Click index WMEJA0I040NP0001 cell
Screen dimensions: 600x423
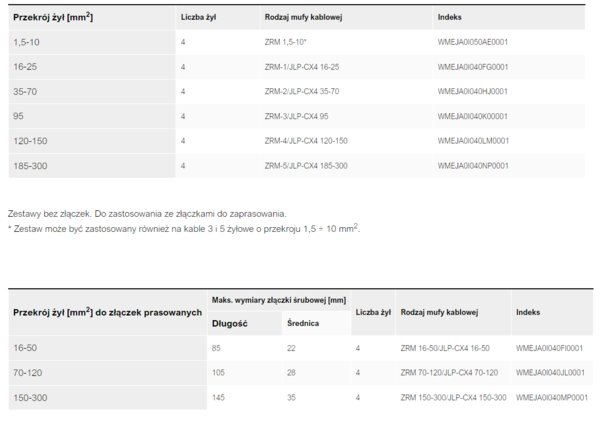[473, 166]
